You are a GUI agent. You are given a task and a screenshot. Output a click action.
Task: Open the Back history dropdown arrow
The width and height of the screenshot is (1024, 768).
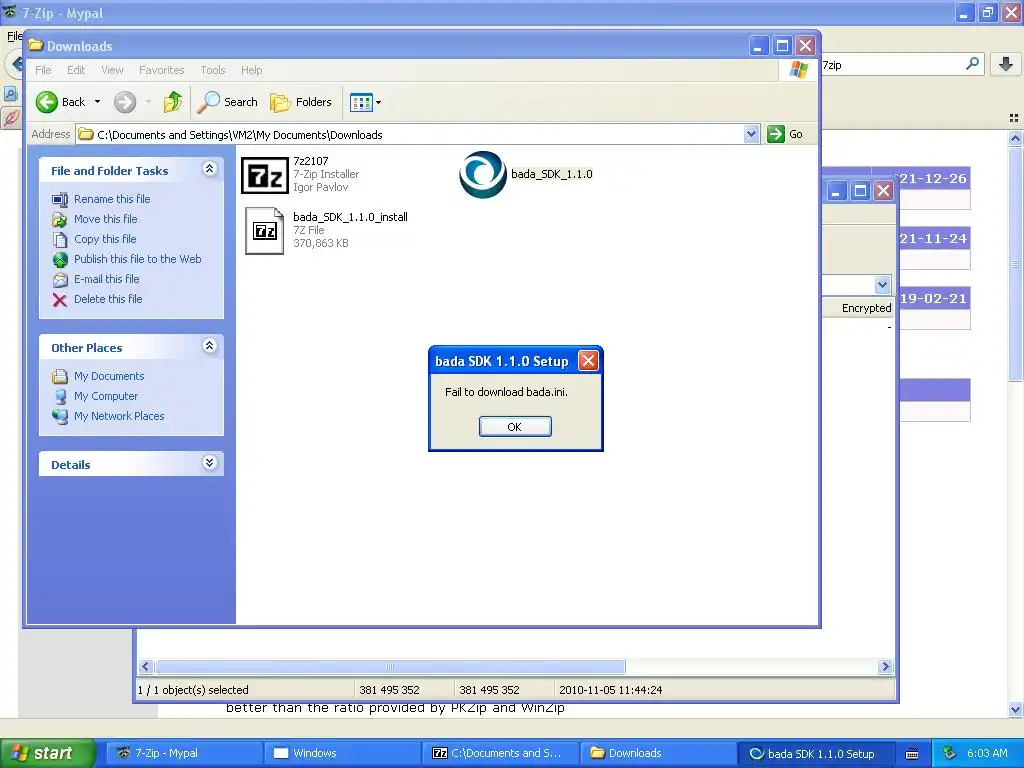pos(97,102)
